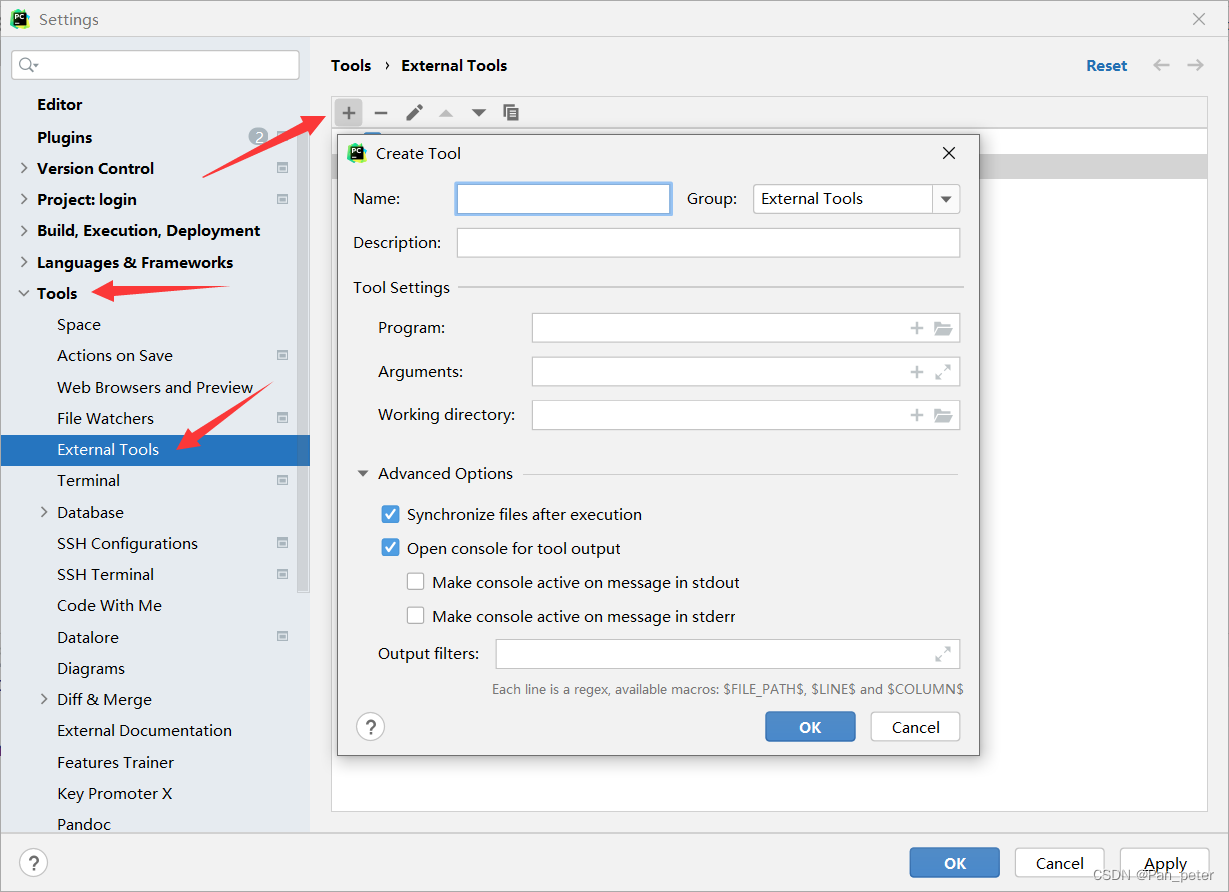Browse for Working directory folder icon

click(x=943, y=415)
